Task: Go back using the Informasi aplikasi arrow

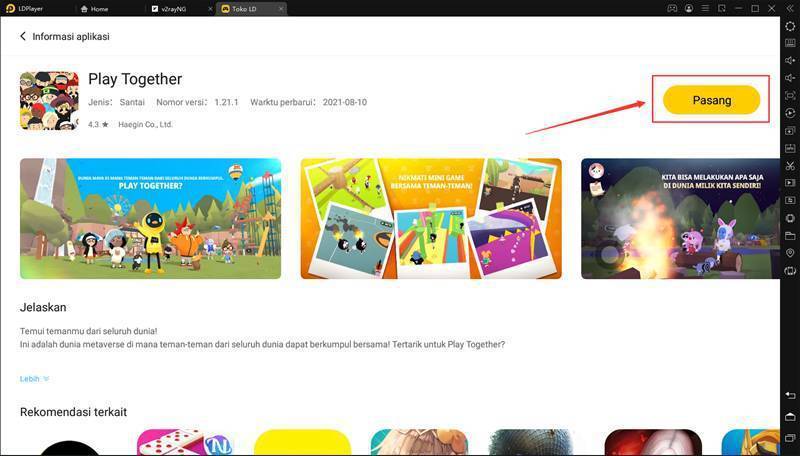Action: [x=22, y=36]
